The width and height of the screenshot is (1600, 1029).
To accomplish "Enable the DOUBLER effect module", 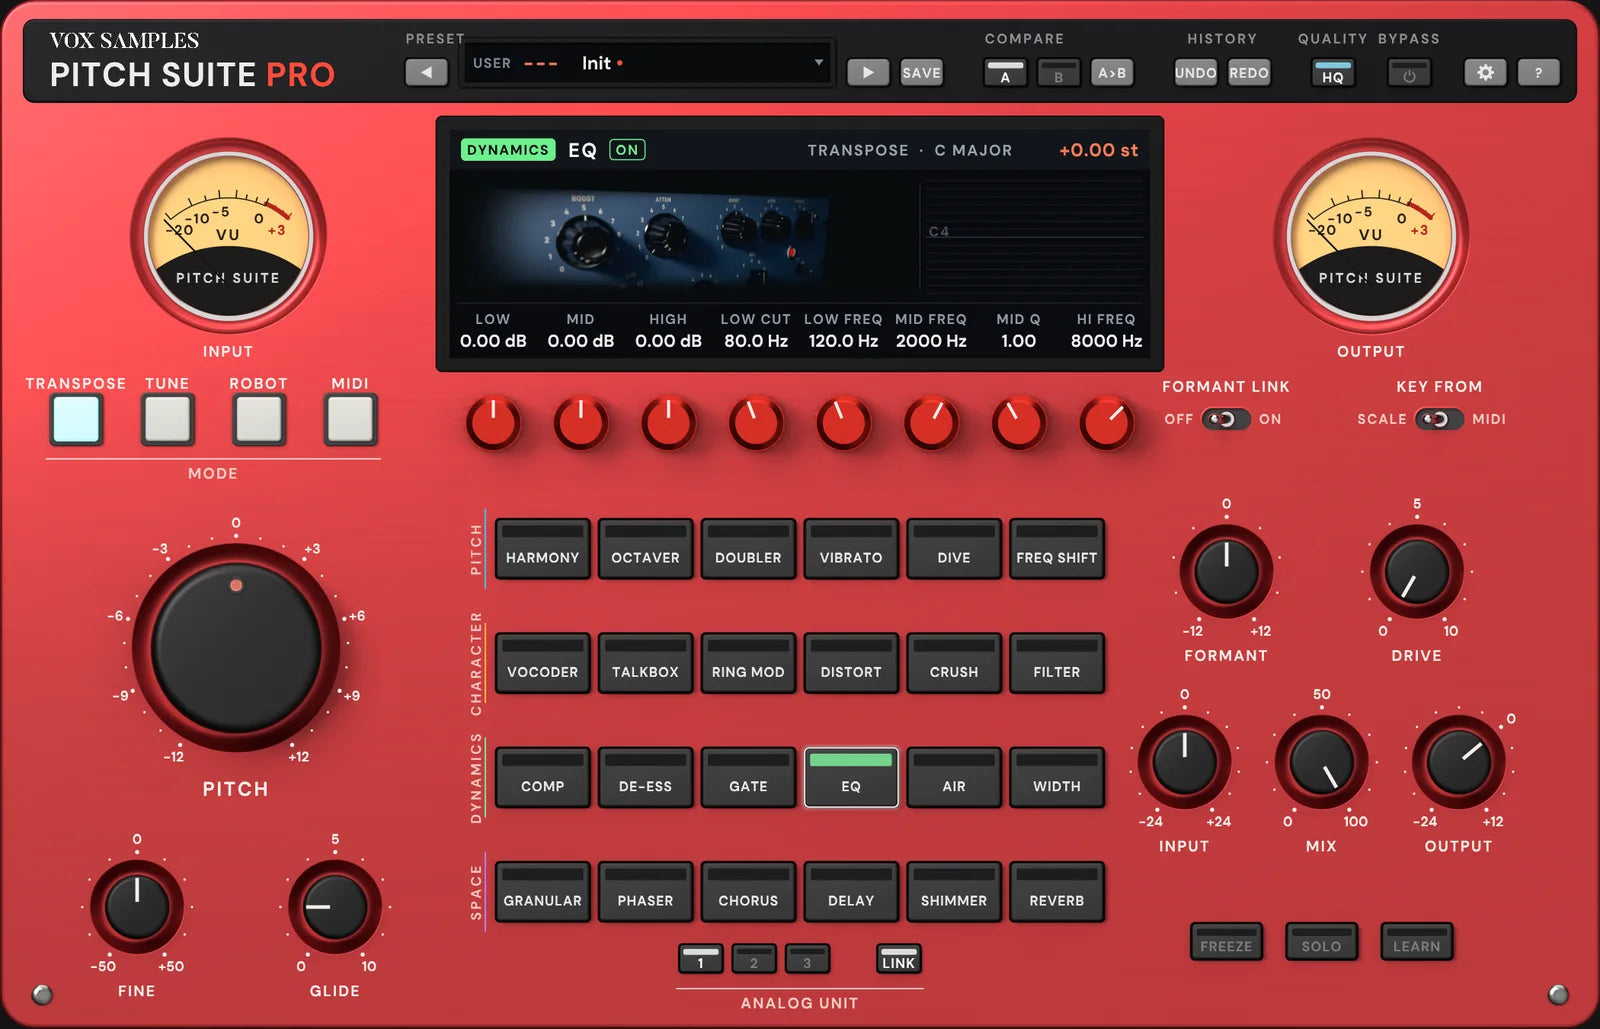I will coord(748,548).
